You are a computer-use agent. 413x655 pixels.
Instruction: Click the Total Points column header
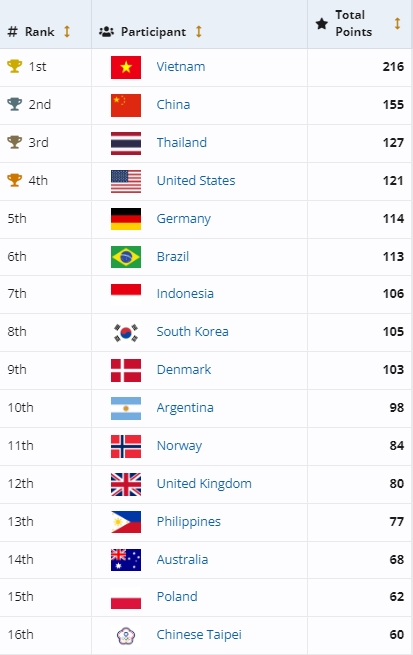click(353, 23)
